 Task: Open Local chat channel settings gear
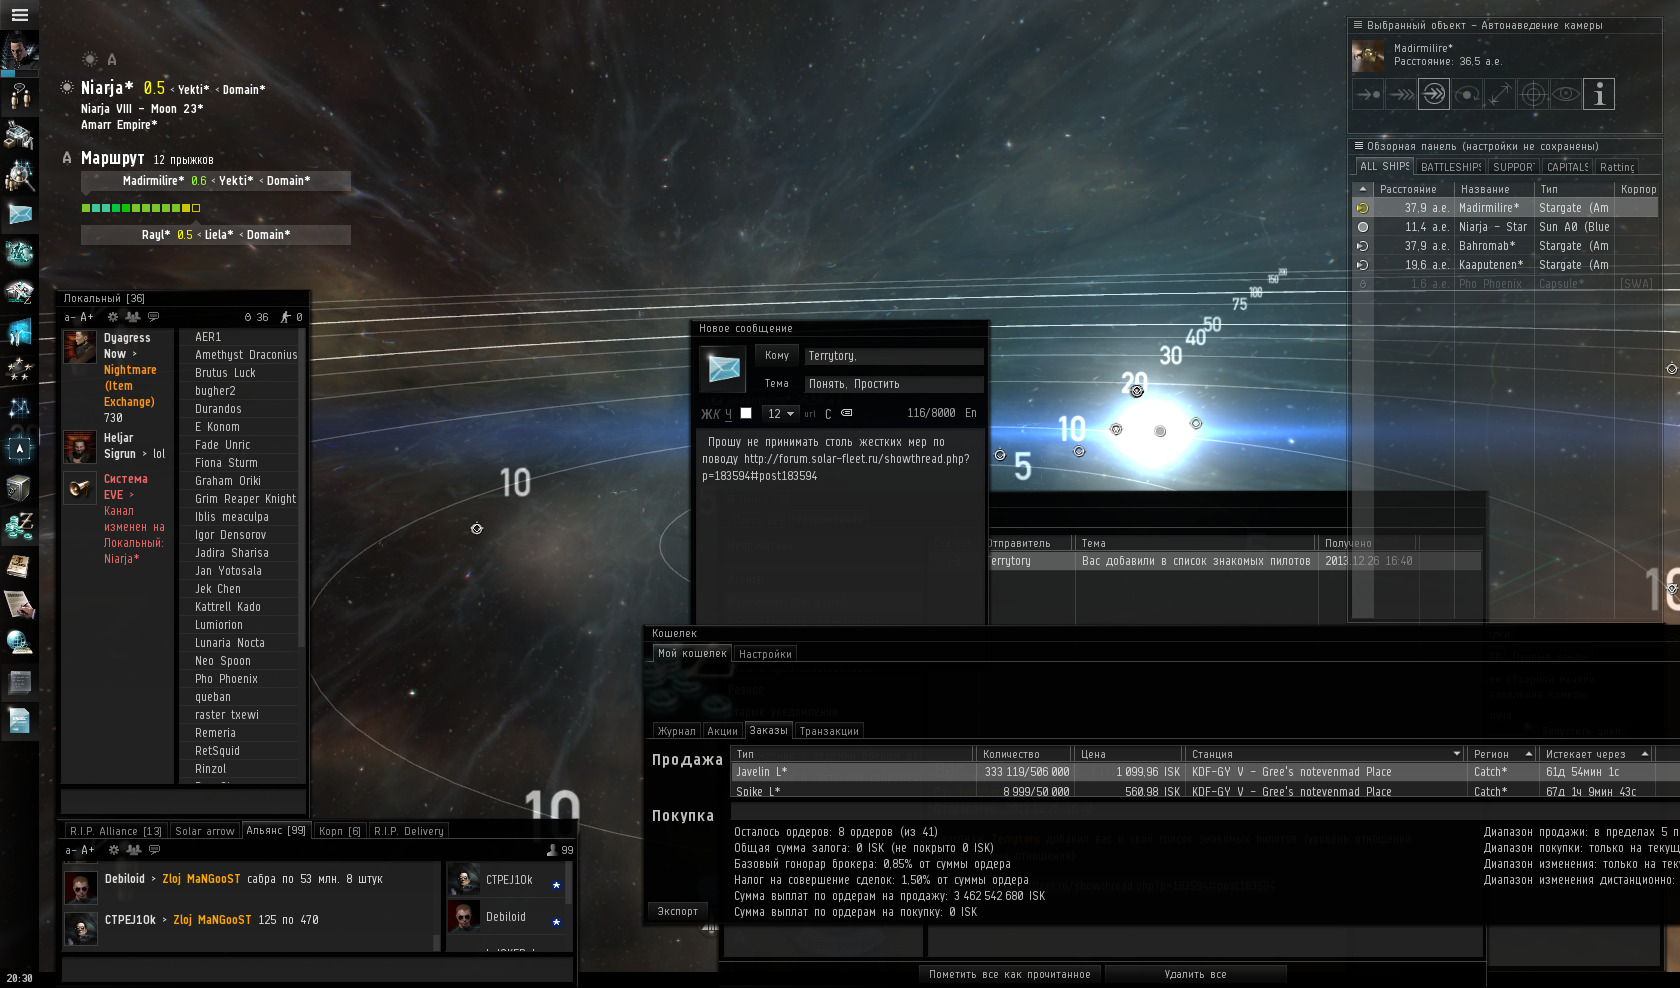[x=113, y=317]
